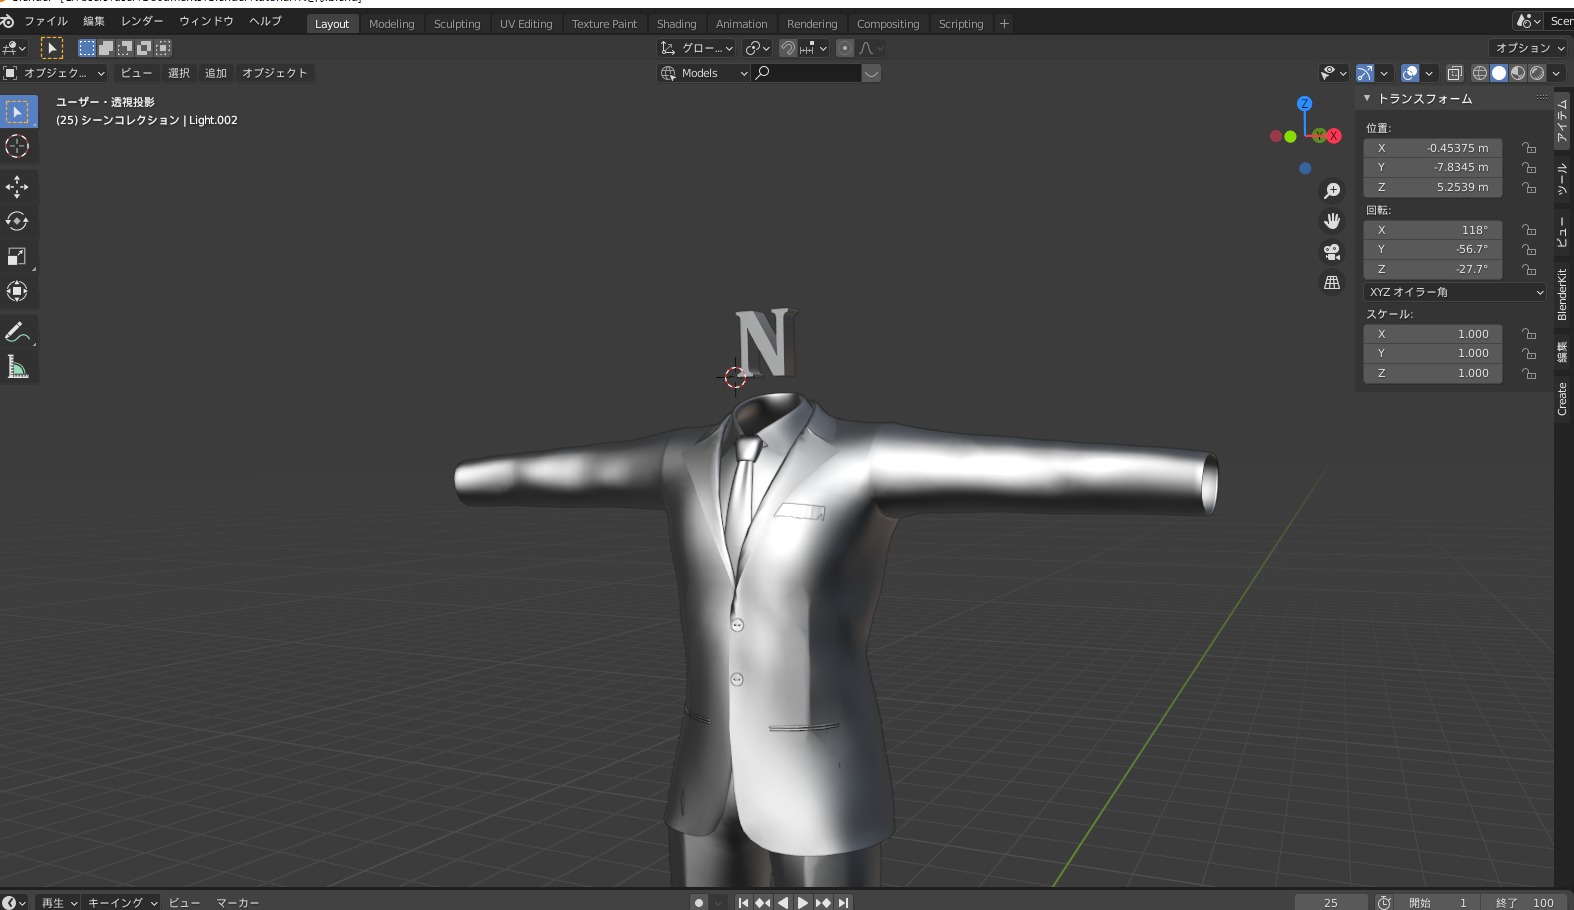Select the Select Box tool in left toolbar
This screenshot has width=1574, height=910.
click(x=17, y=112)
